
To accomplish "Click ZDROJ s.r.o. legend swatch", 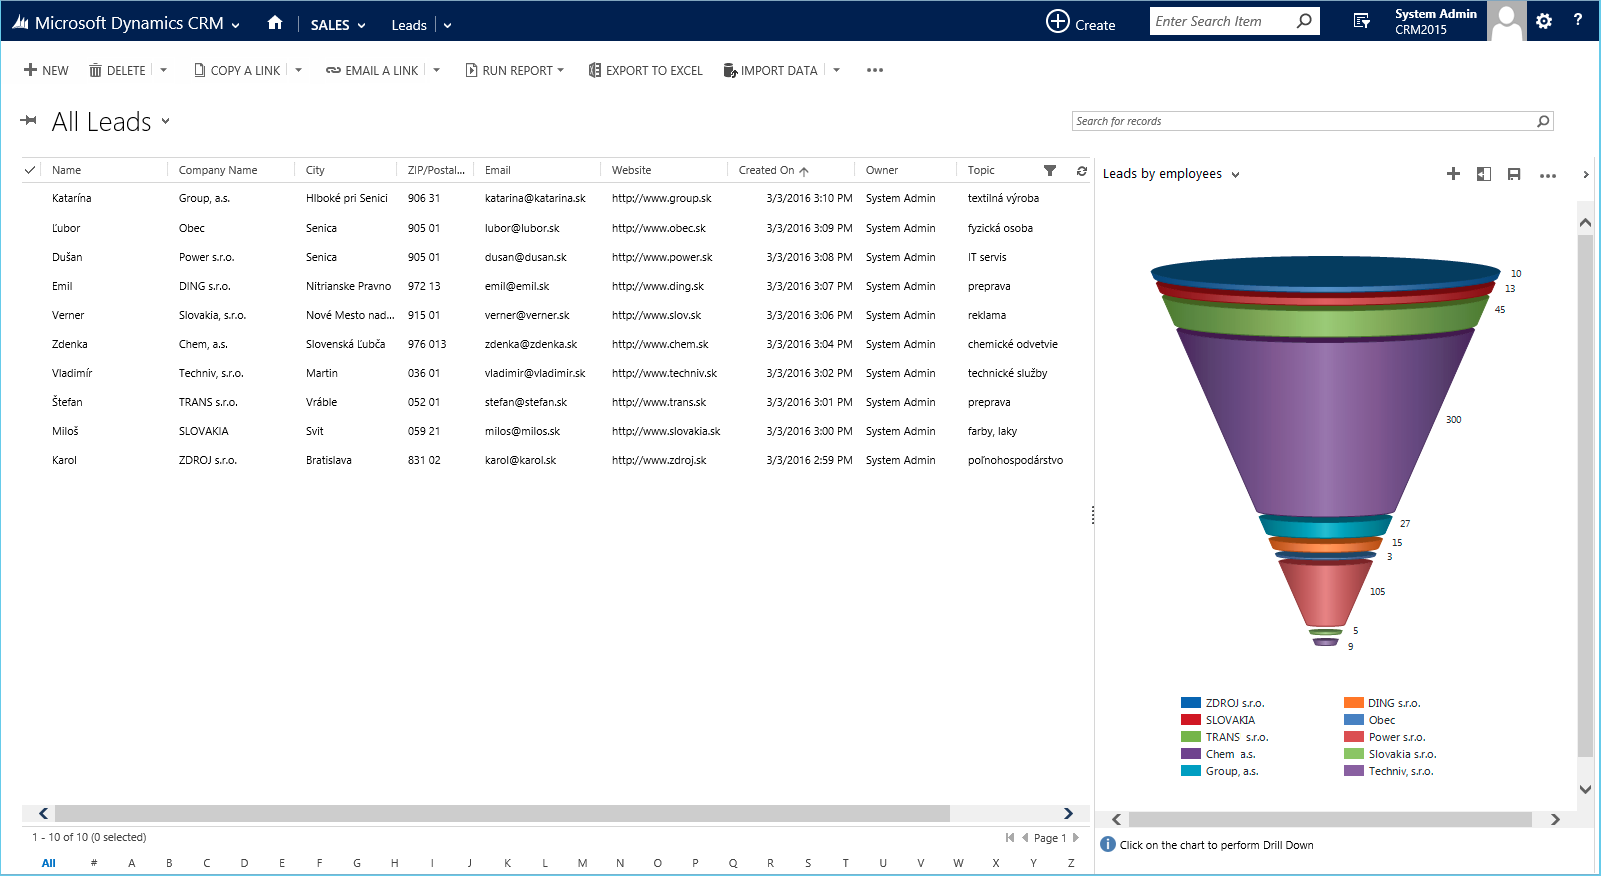I will [x=1190, y=703].
